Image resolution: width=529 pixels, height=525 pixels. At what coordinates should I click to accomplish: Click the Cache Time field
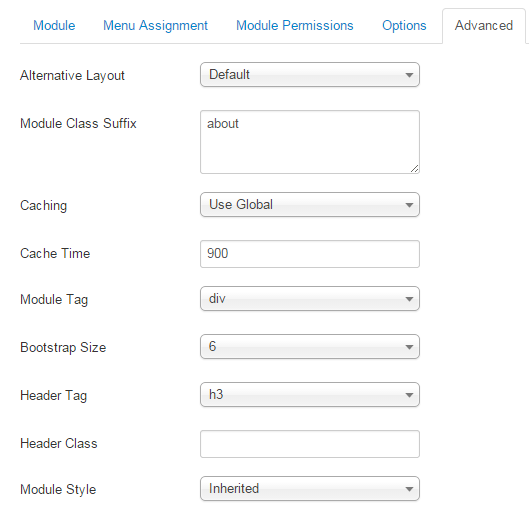pyautogui.click(x=310, y=254)
